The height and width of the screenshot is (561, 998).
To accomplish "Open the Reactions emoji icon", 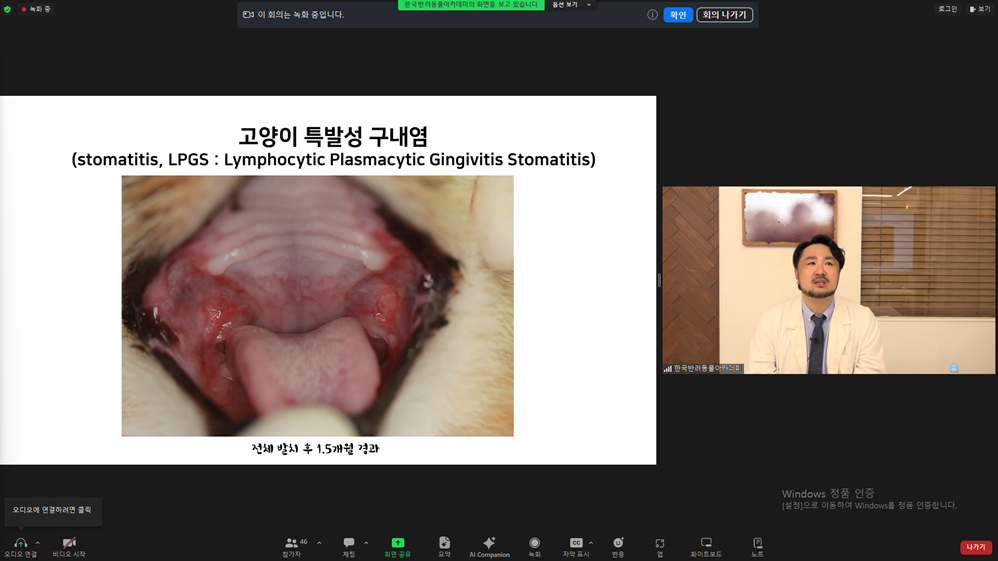I will click(x=618, y=543).
